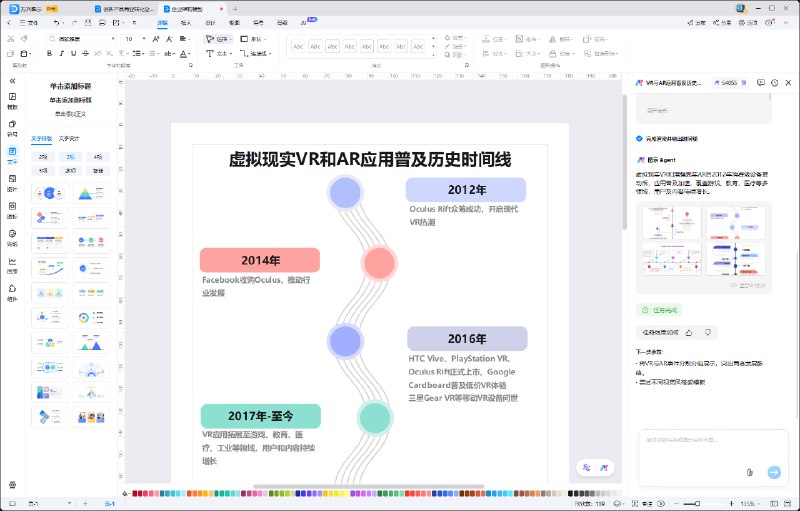Screen dimensions: 800x511
Task: Open the Fill (填充) dropdown
Action: click(x=454, y=38)
